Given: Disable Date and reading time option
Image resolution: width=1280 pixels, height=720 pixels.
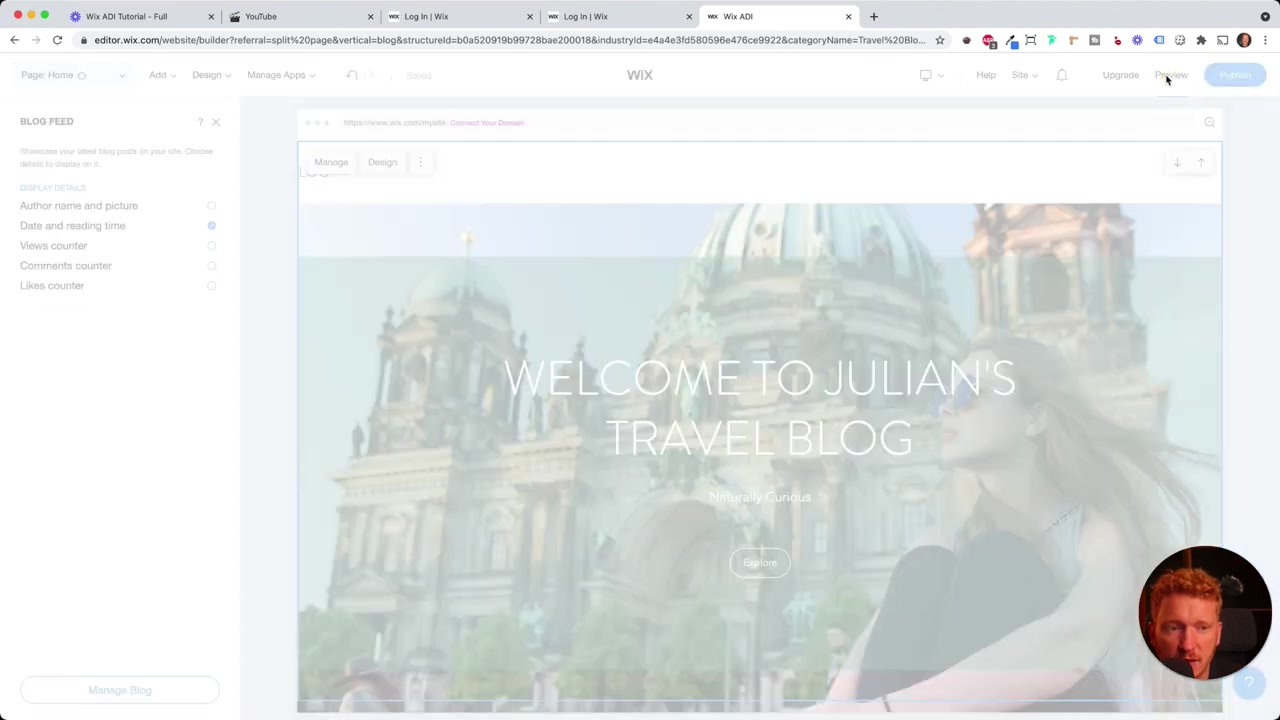Looking at the screenshot, I should pos(211,226).
